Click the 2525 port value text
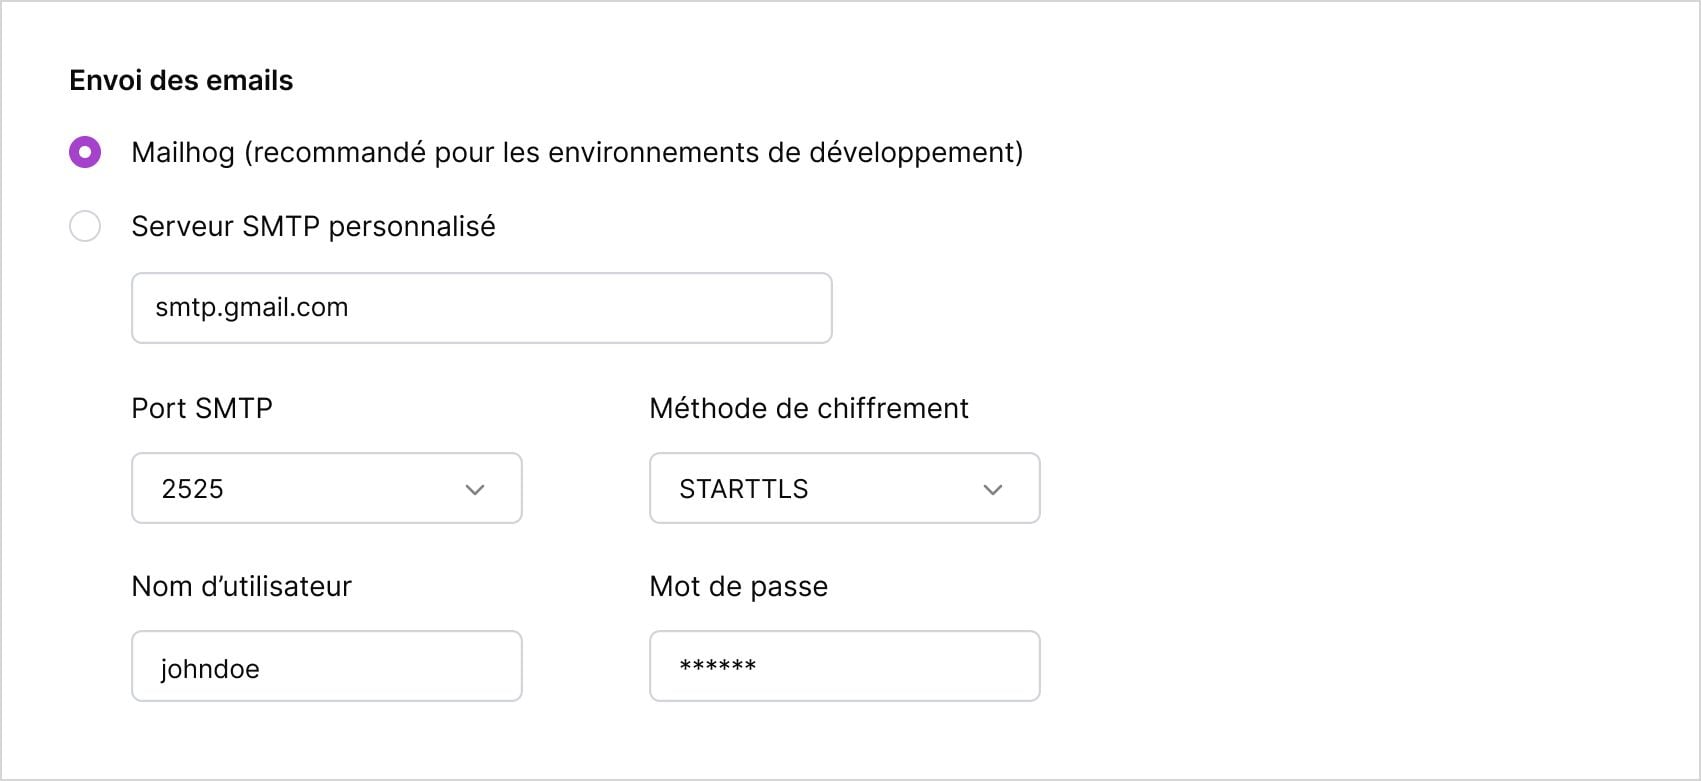 point(193,489)
